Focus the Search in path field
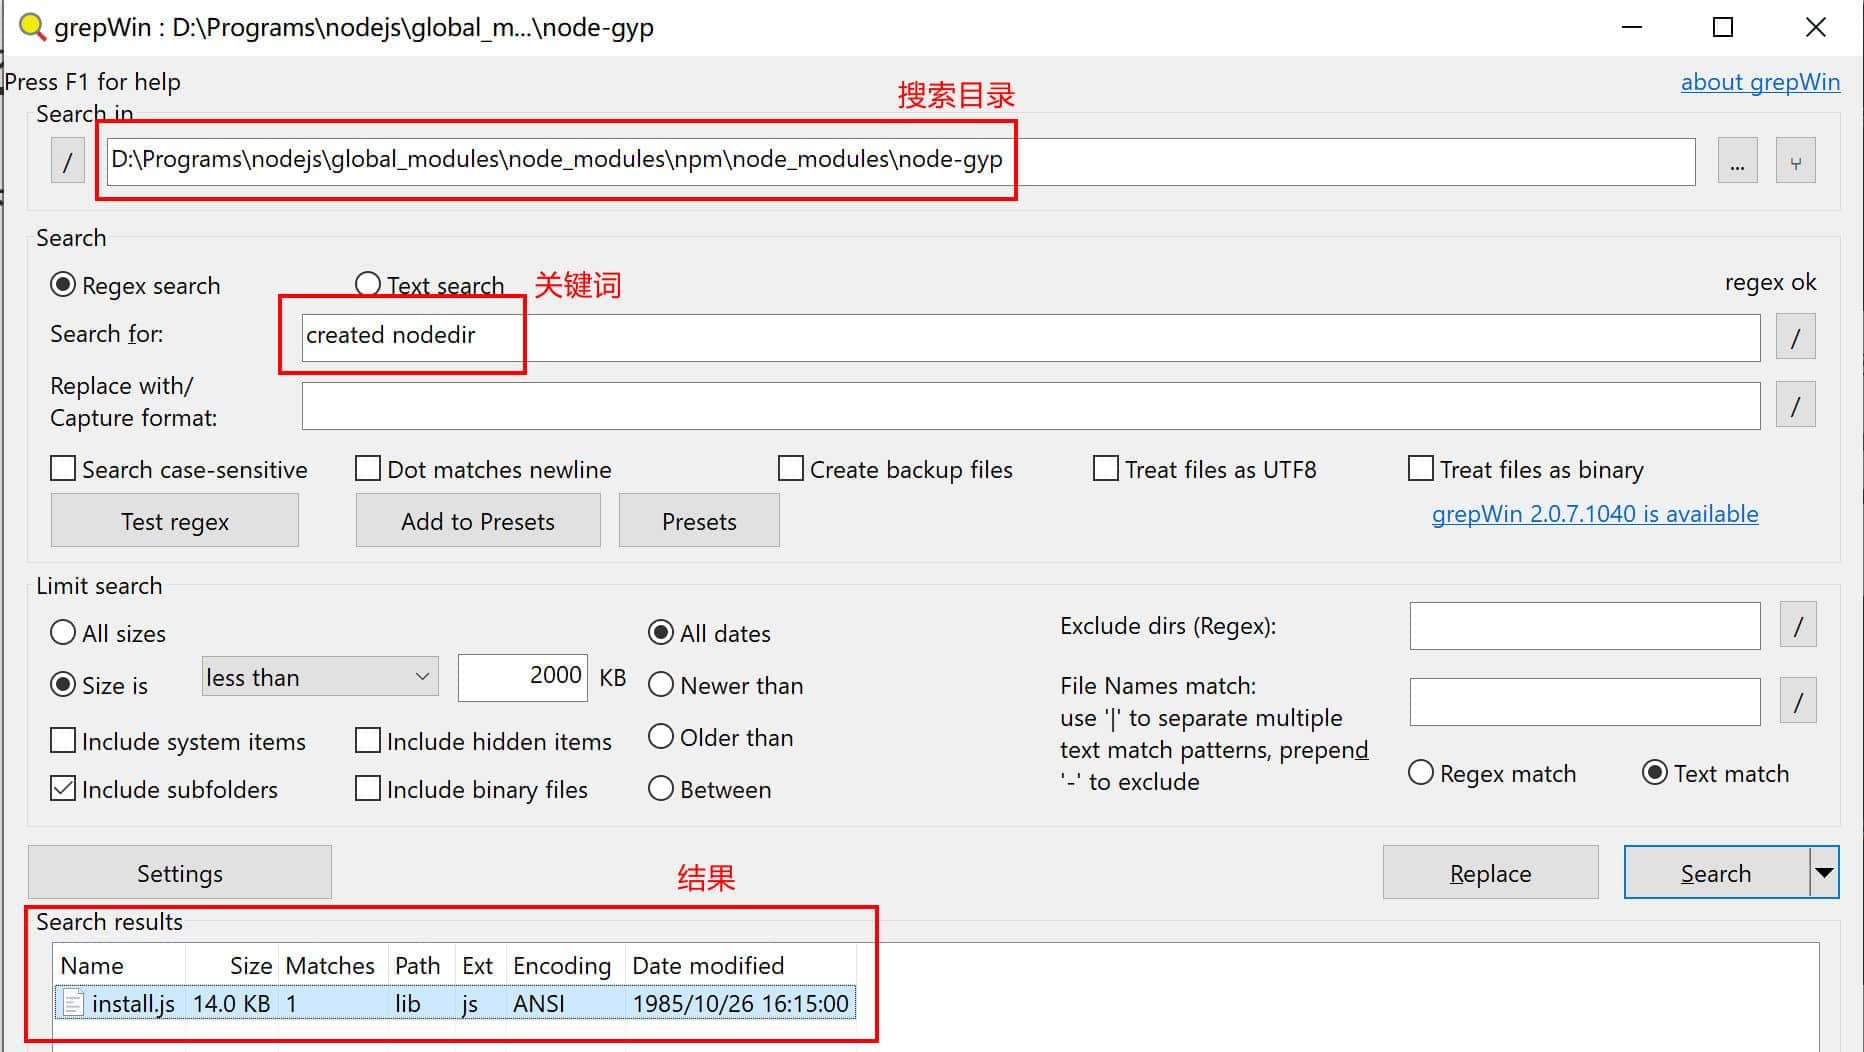 tap(900, 161)
